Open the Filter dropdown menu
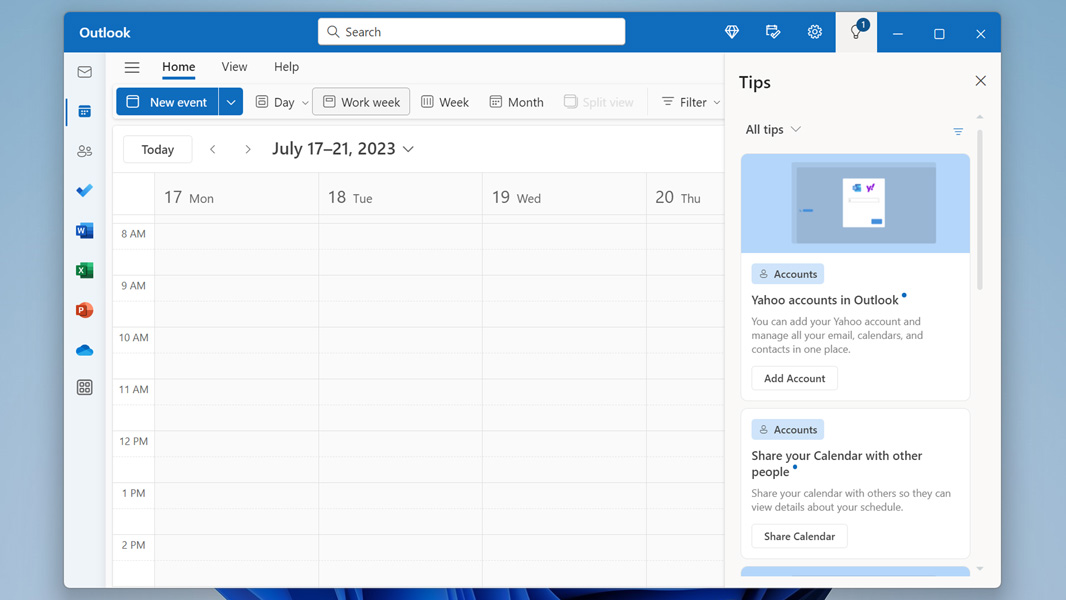The width and height of the screenshot is (1066, 600). point(689,101)
